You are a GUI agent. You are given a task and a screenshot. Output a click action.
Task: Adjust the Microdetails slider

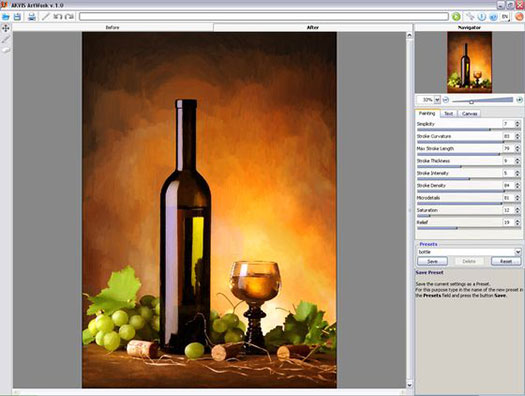click(501, 204)
